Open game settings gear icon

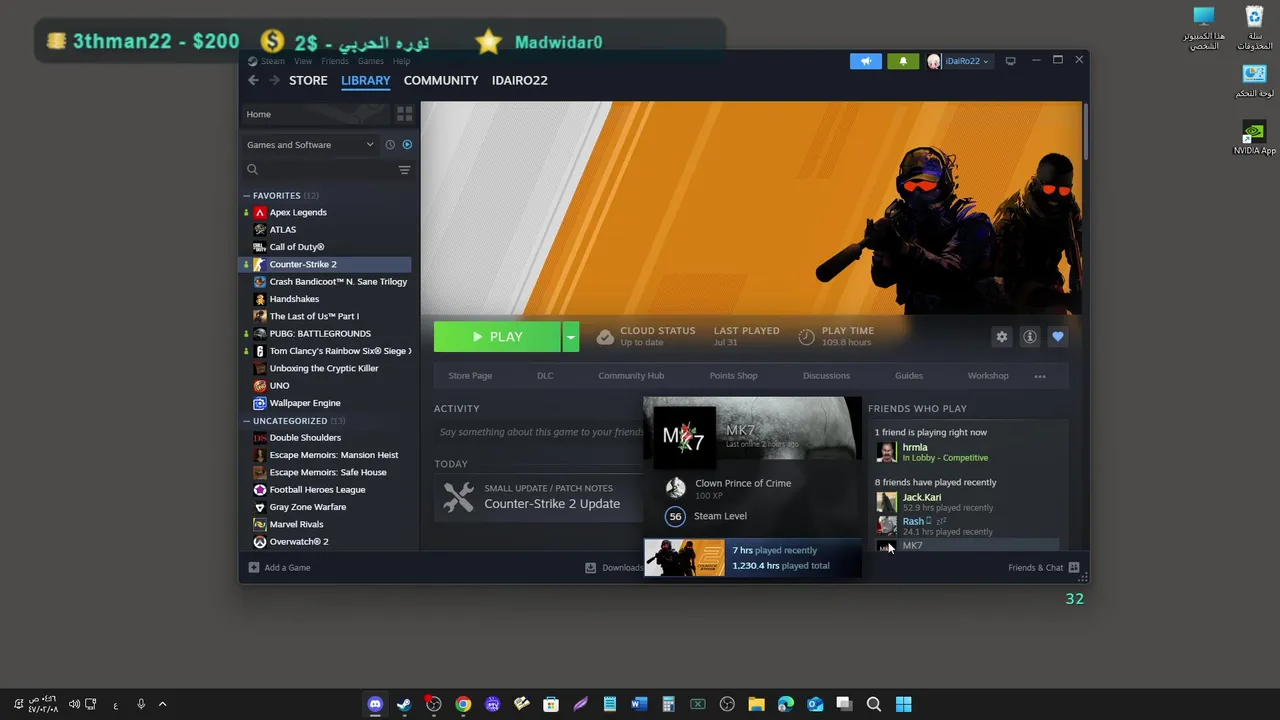point(1001,337)
